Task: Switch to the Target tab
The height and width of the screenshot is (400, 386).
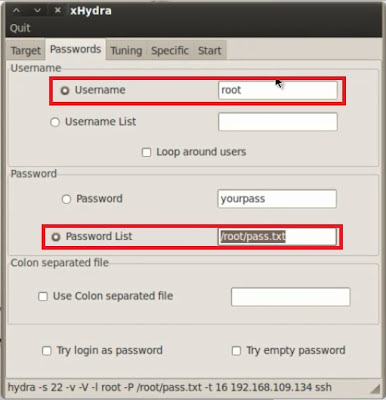Action: point(26,51)
